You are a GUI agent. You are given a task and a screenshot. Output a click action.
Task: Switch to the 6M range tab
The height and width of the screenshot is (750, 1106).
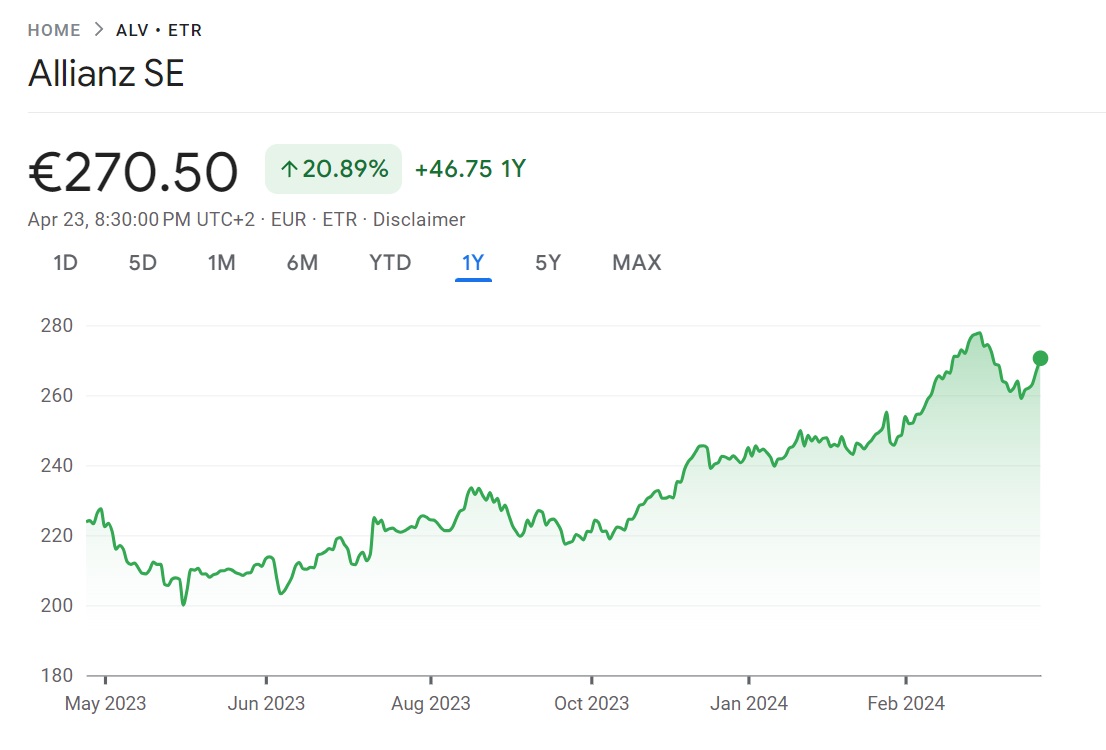pyautogui.click(x=302, y=262)
